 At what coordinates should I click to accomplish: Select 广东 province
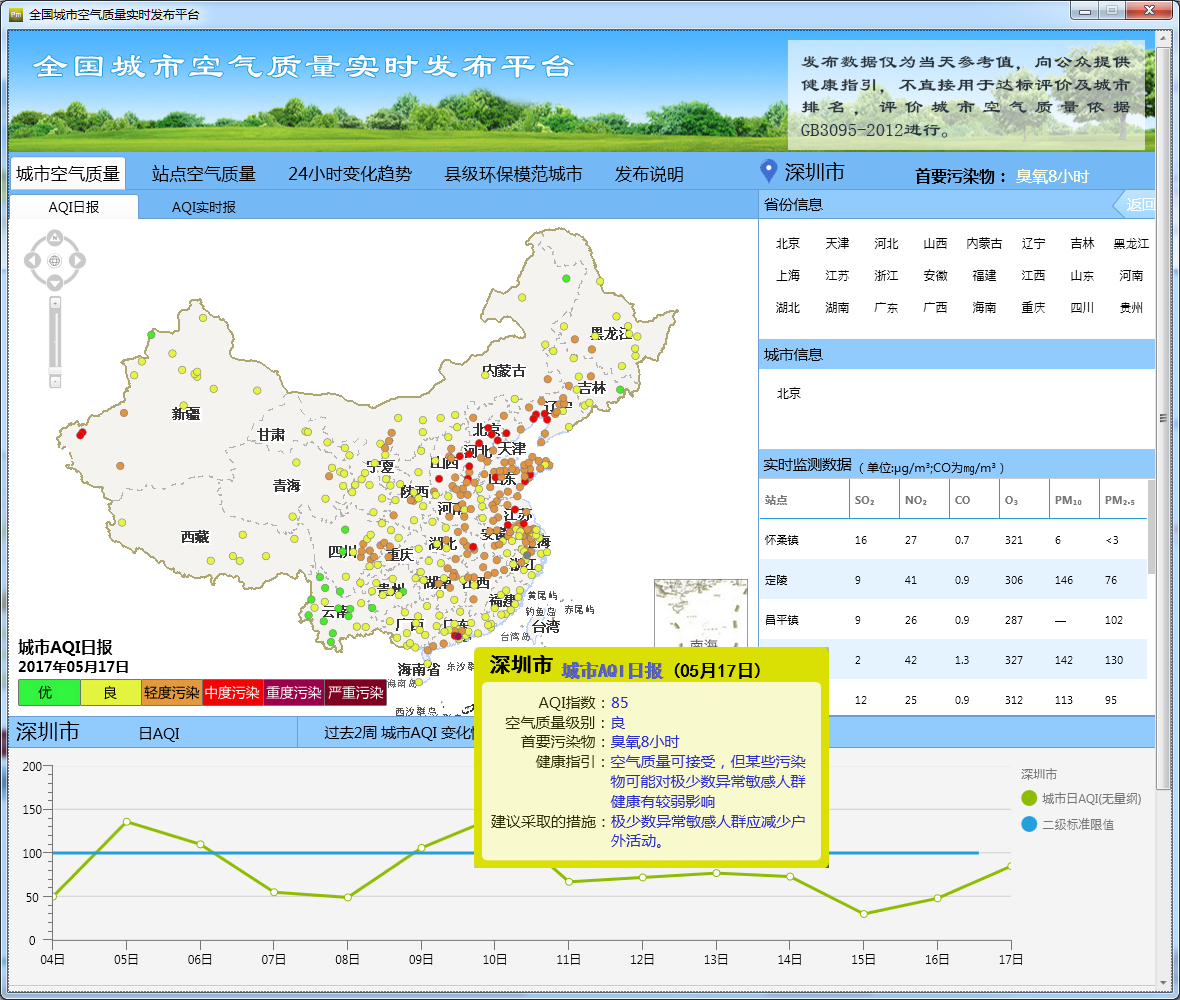[x=886, y=307]
